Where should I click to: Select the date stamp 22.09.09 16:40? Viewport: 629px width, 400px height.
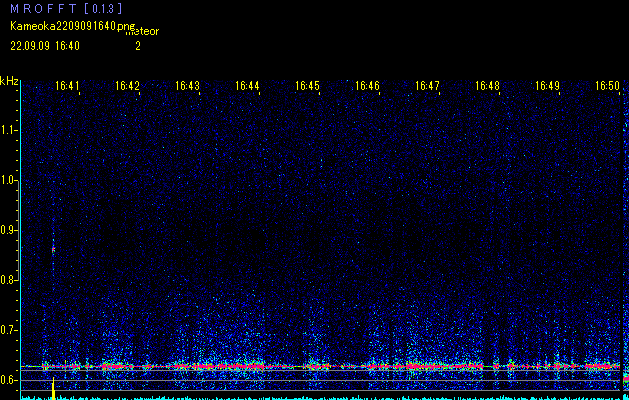[45, 46]
